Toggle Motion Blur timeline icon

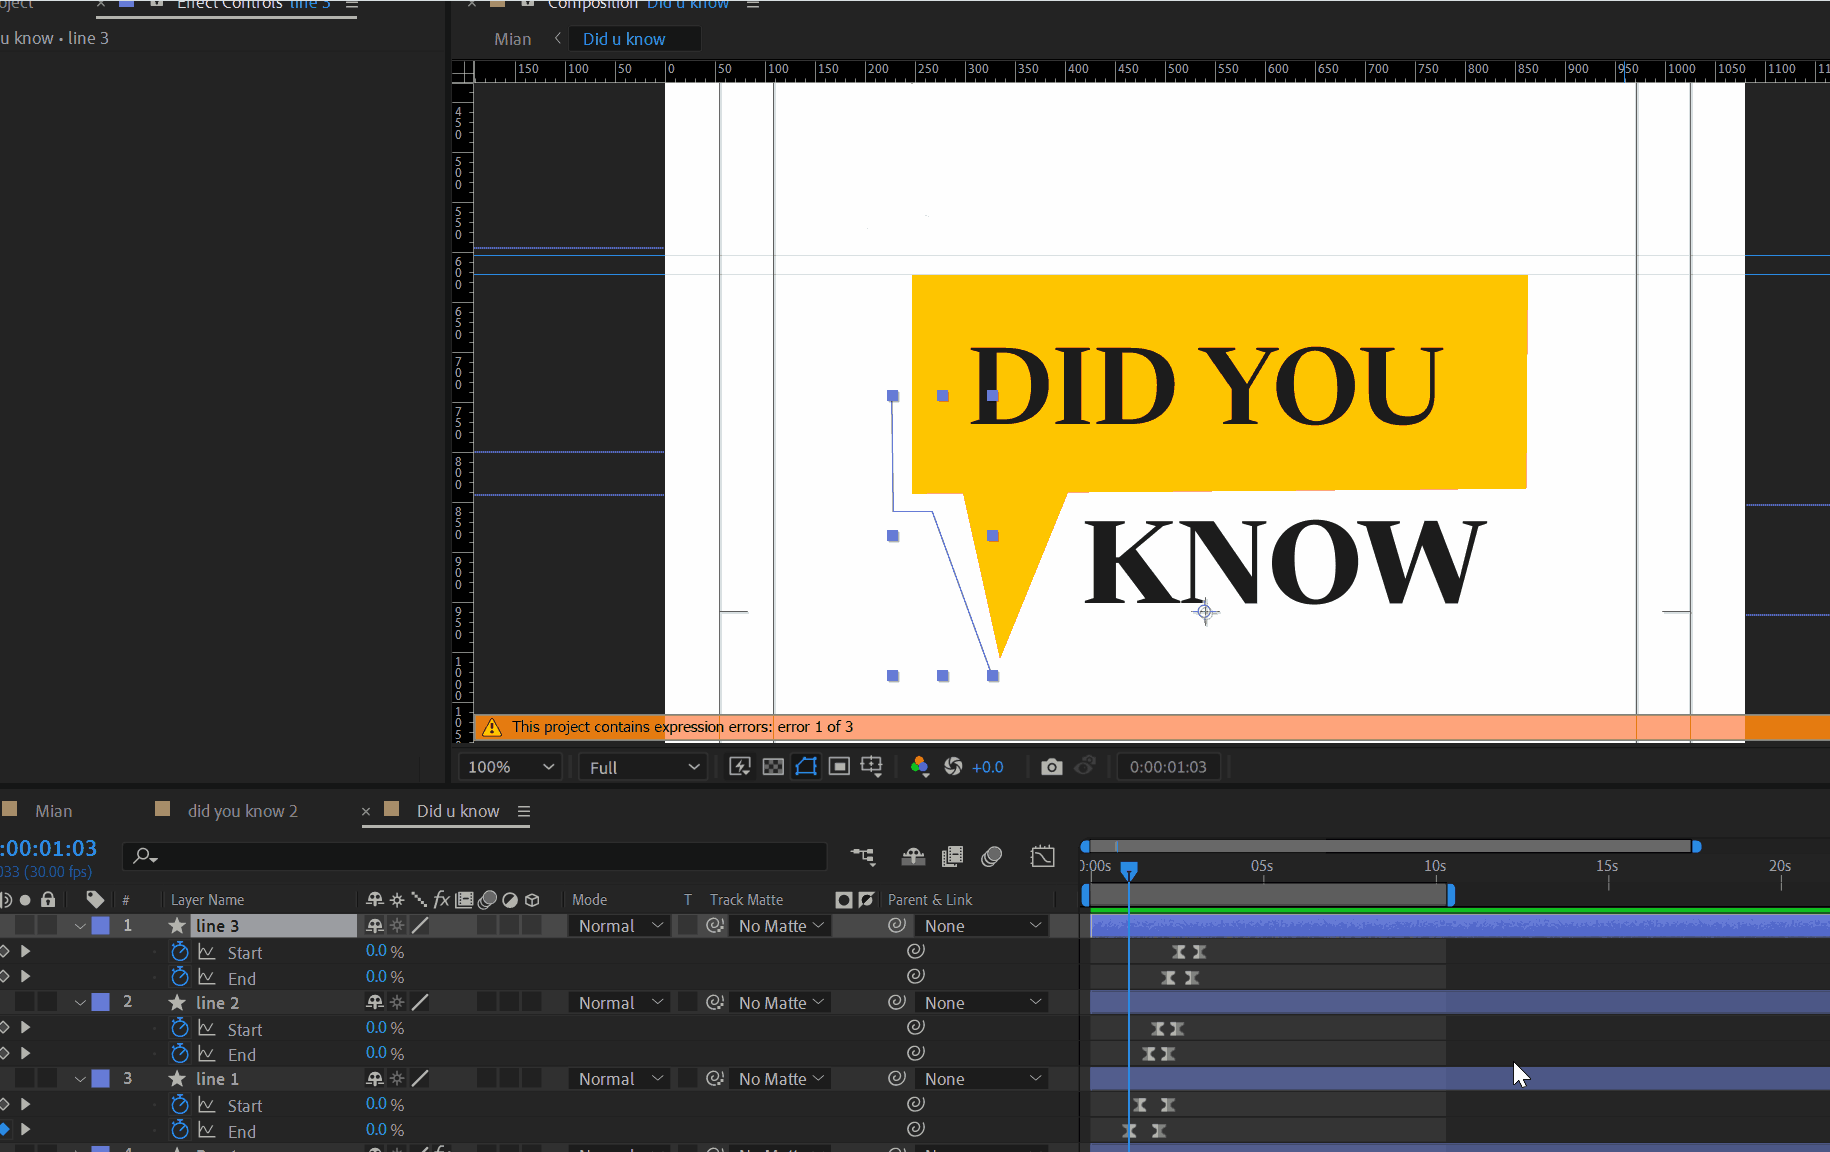pyautogui.click(x=992, y=856)
